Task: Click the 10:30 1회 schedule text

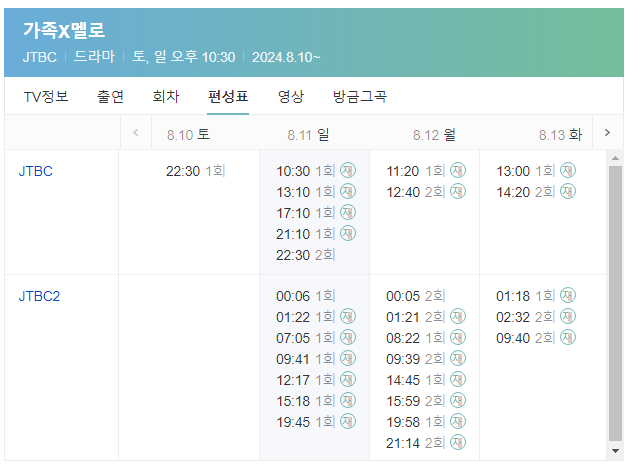Action: click(305, 171)
